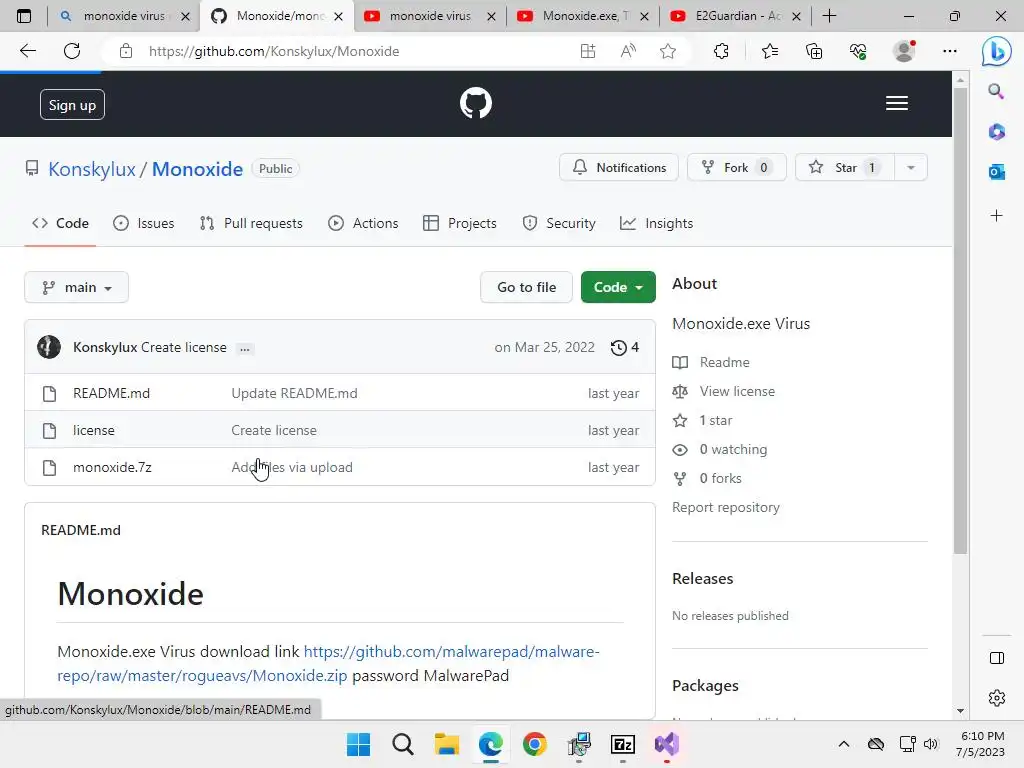Select the Code repository tab
This screenshot has height=768, width=1024.
tap(60, 223)
